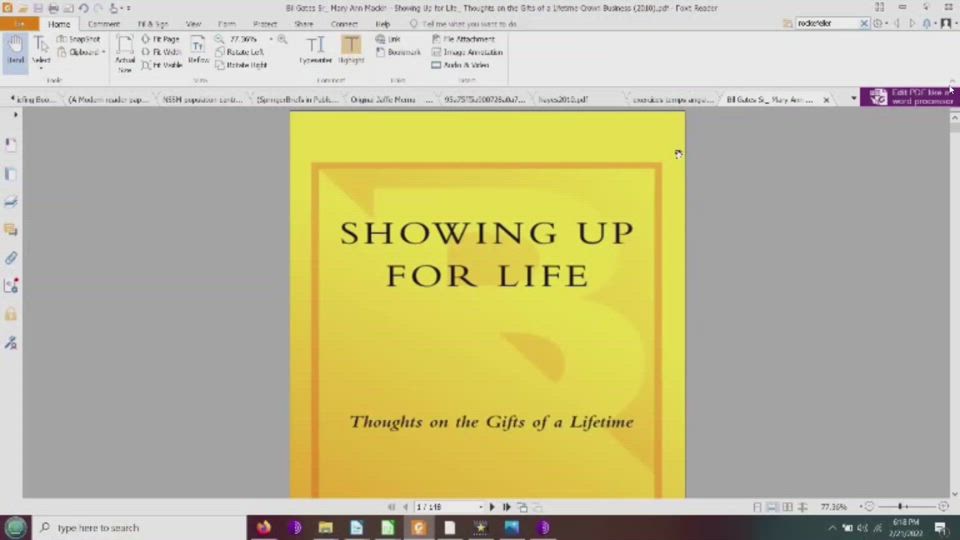Click the File Attachment button

tap(463, 39)
